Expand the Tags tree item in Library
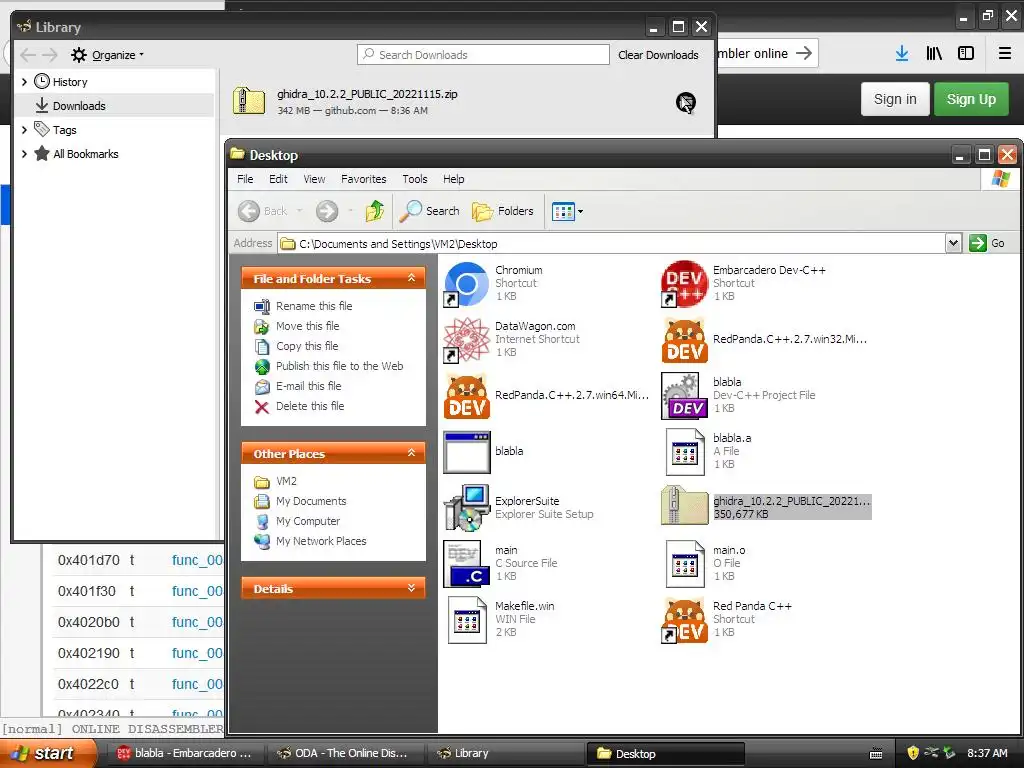The width and height of the screenshot is (1024, 768). tap(24, 130)
